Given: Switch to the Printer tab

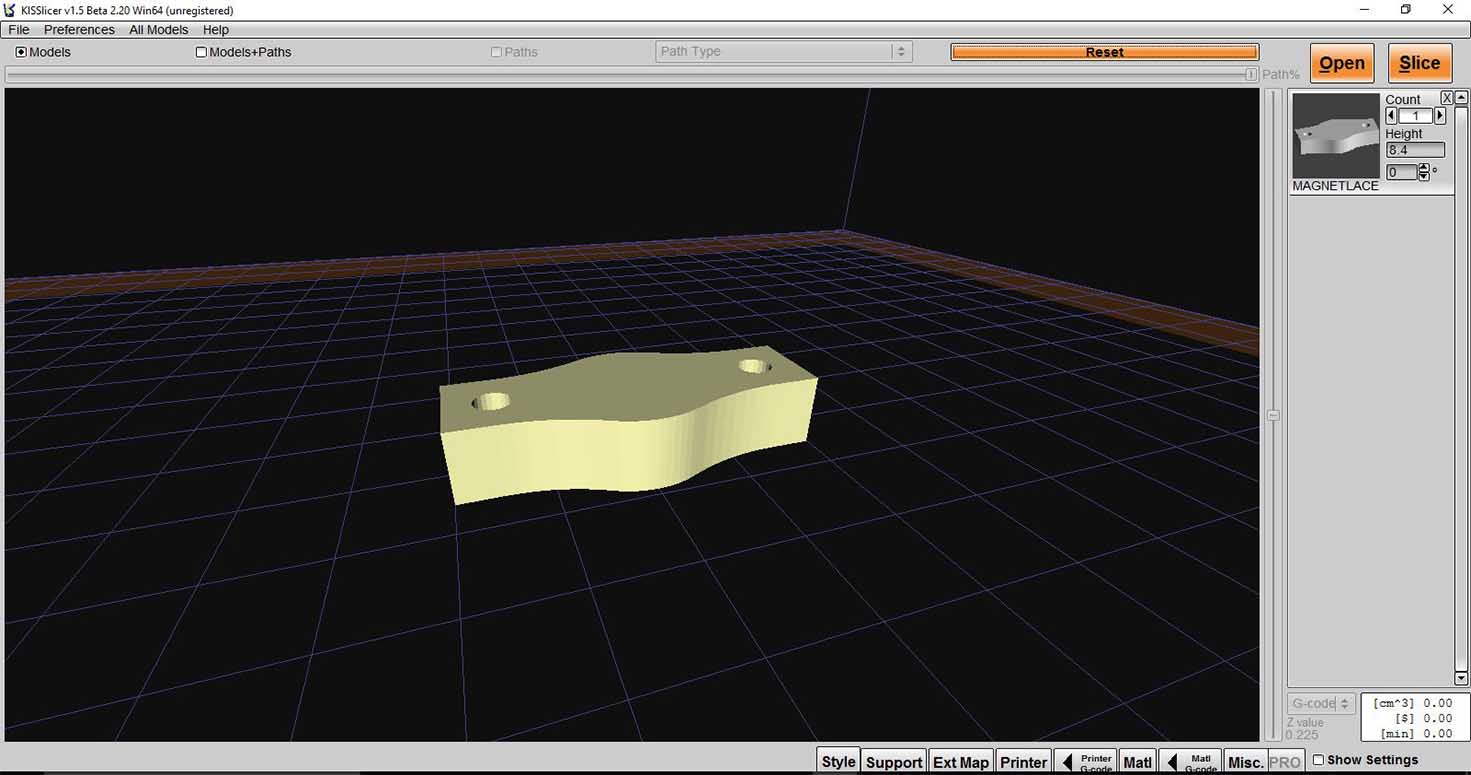Looking at the screenshot, I should (x=1024, y=761).
